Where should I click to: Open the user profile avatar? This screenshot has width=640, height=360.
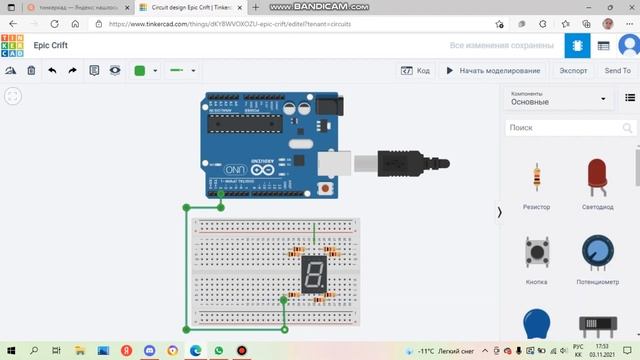pos(629,45)
